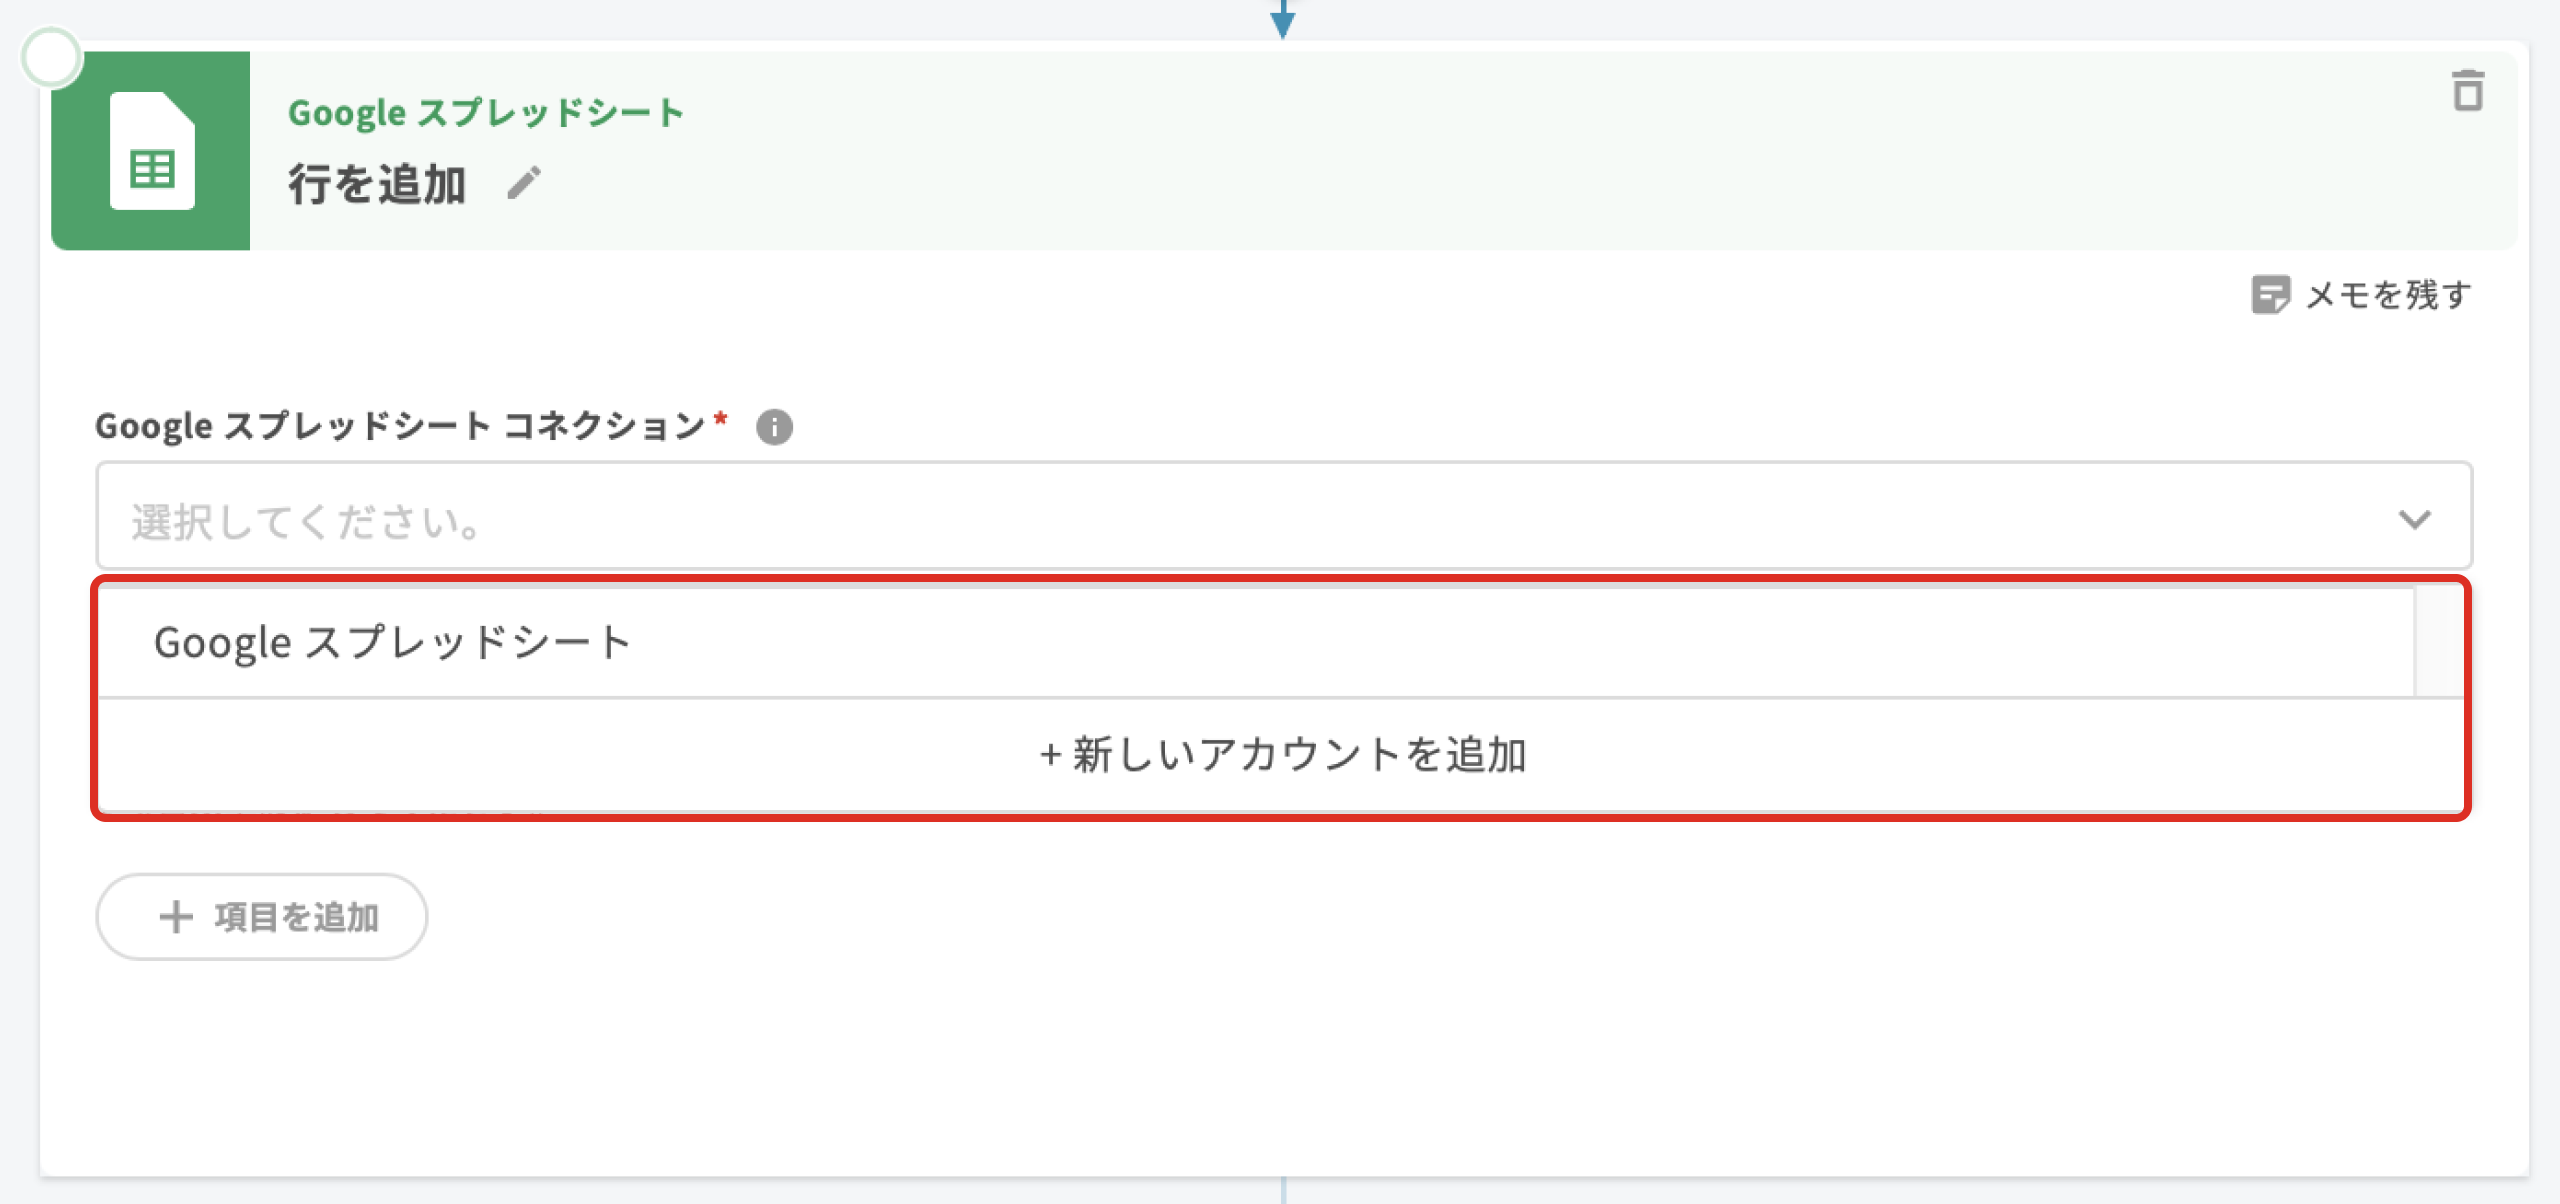Screen dimensions: 2560x1204
Task: Choose 新しいアカウントを追加 from the list
Action: [x=1282, y=755]
